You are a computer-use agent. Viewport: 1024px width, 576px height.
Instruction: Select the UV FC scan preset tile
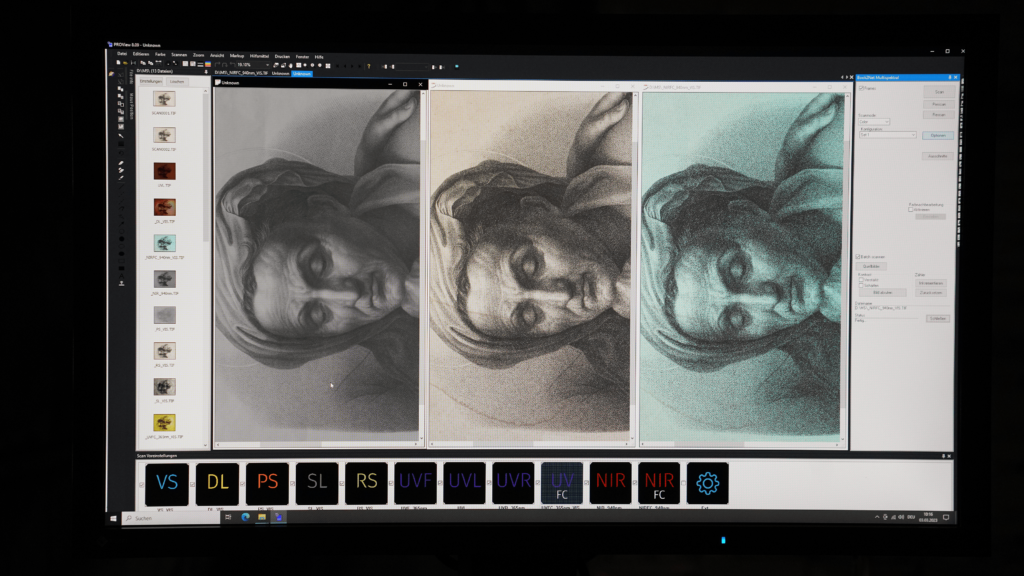tap(562, 483)
